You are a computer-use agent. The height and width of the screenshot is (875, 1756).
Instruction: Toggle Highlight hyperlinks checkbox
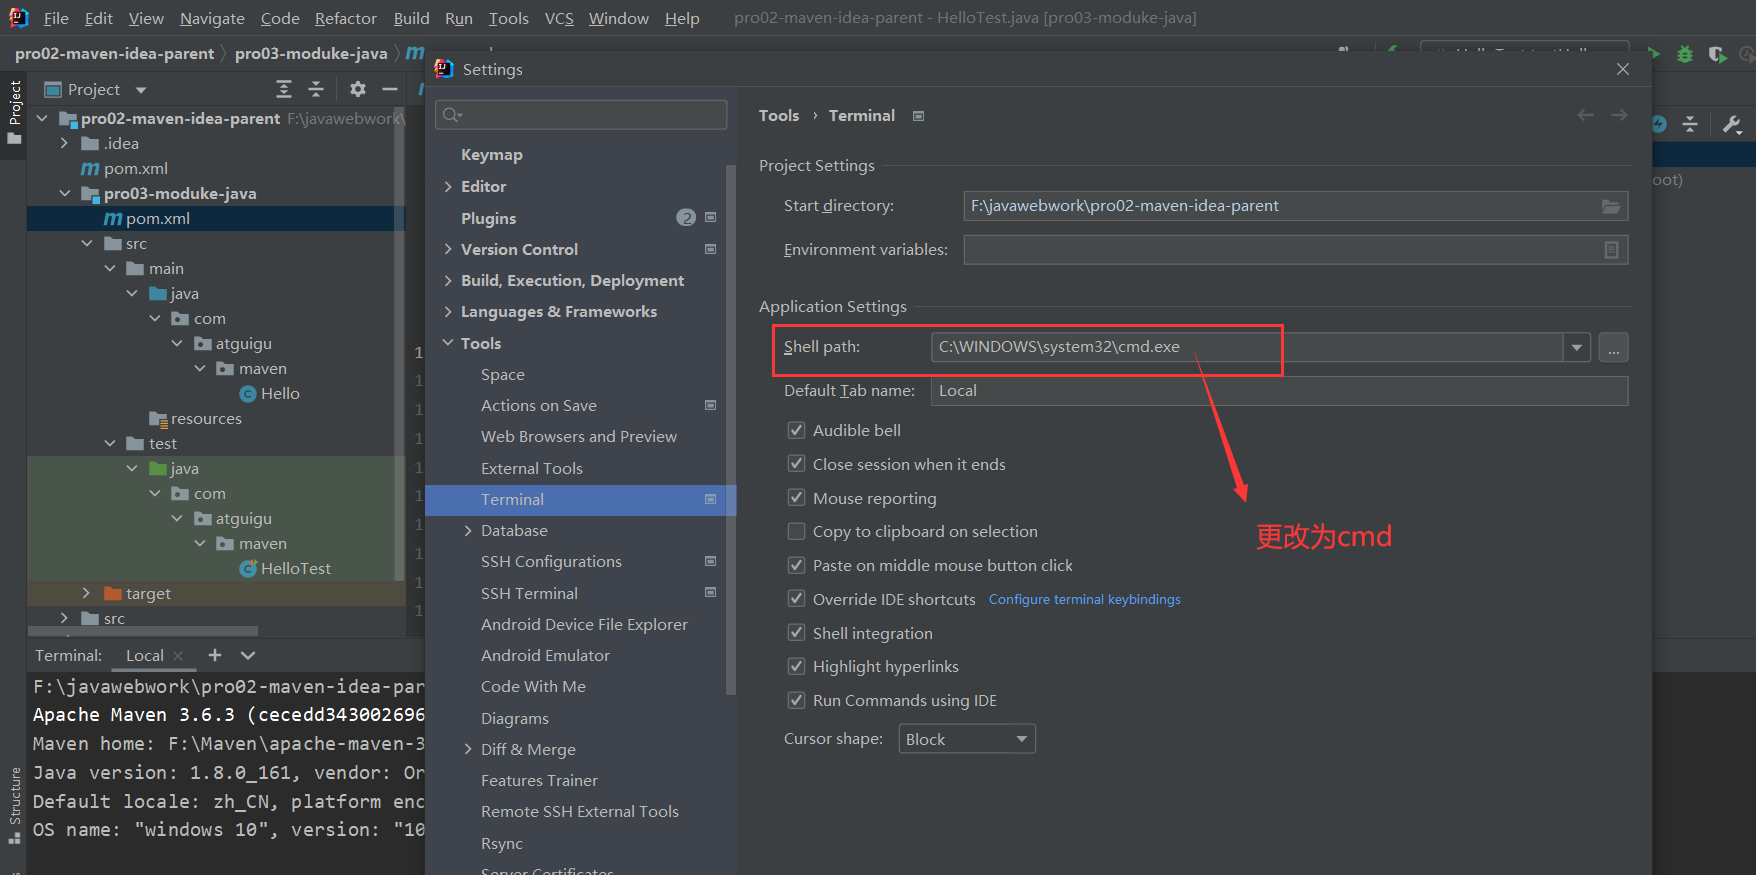coord(796,666)
